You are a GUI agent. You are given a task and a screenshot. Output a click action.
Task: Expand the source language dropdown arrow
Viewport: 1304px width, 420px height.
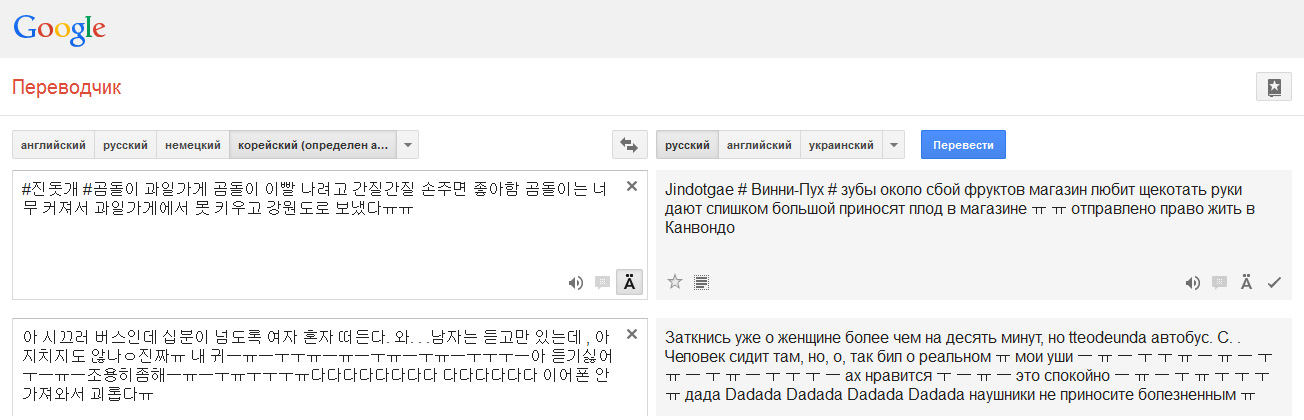407,145
